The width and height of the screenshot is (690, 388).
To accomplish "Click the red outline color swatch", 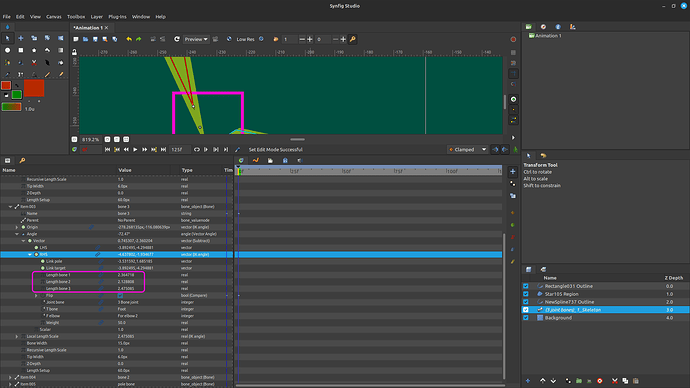I will click(6, 85).
